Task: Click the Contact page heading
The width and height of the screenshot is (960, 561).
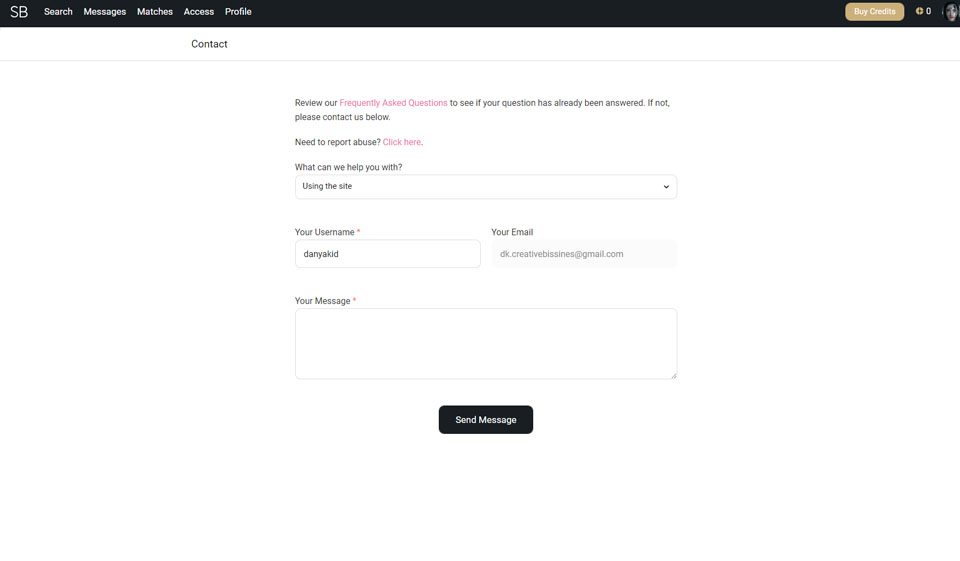Action: coord(209,44)
